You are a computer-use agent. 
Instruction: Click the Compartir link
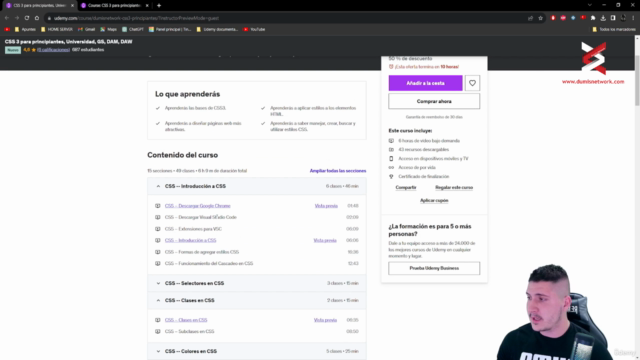tap(406, 187)
